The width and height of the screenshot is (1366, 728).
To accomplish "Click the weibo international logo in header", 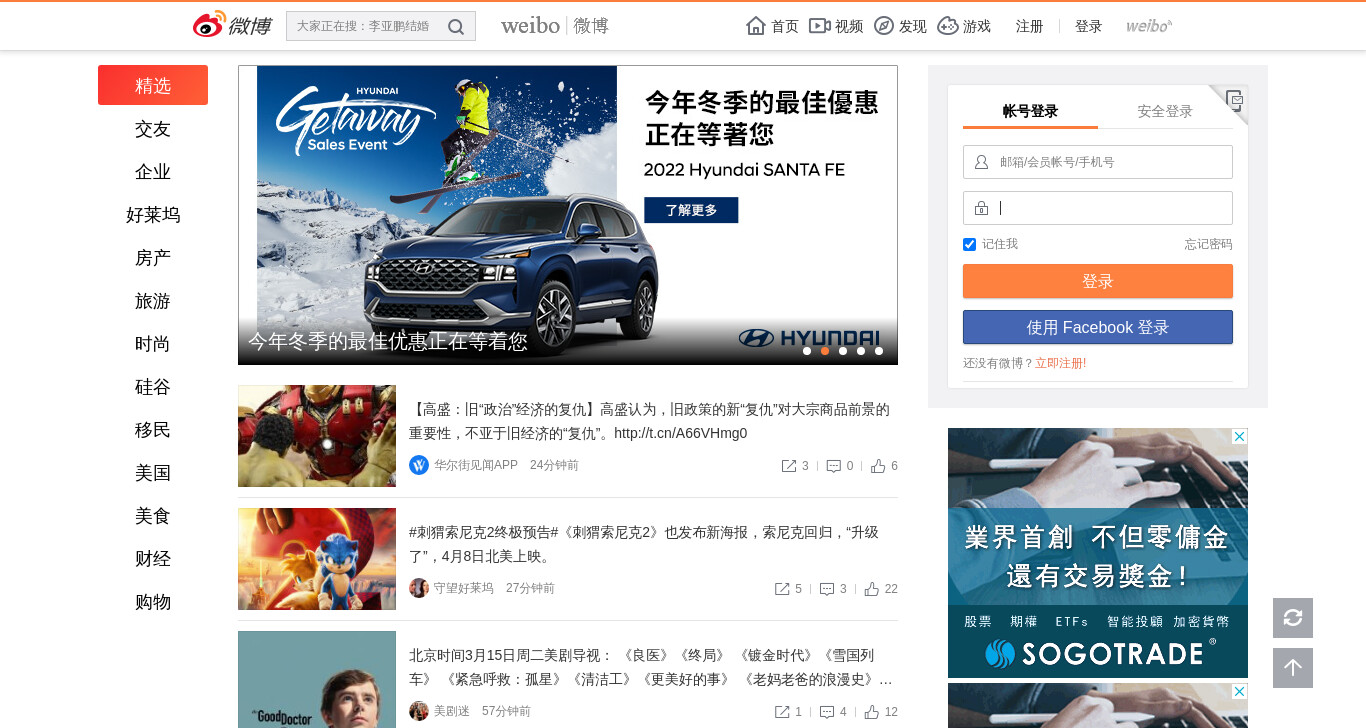I will 1149,26.
